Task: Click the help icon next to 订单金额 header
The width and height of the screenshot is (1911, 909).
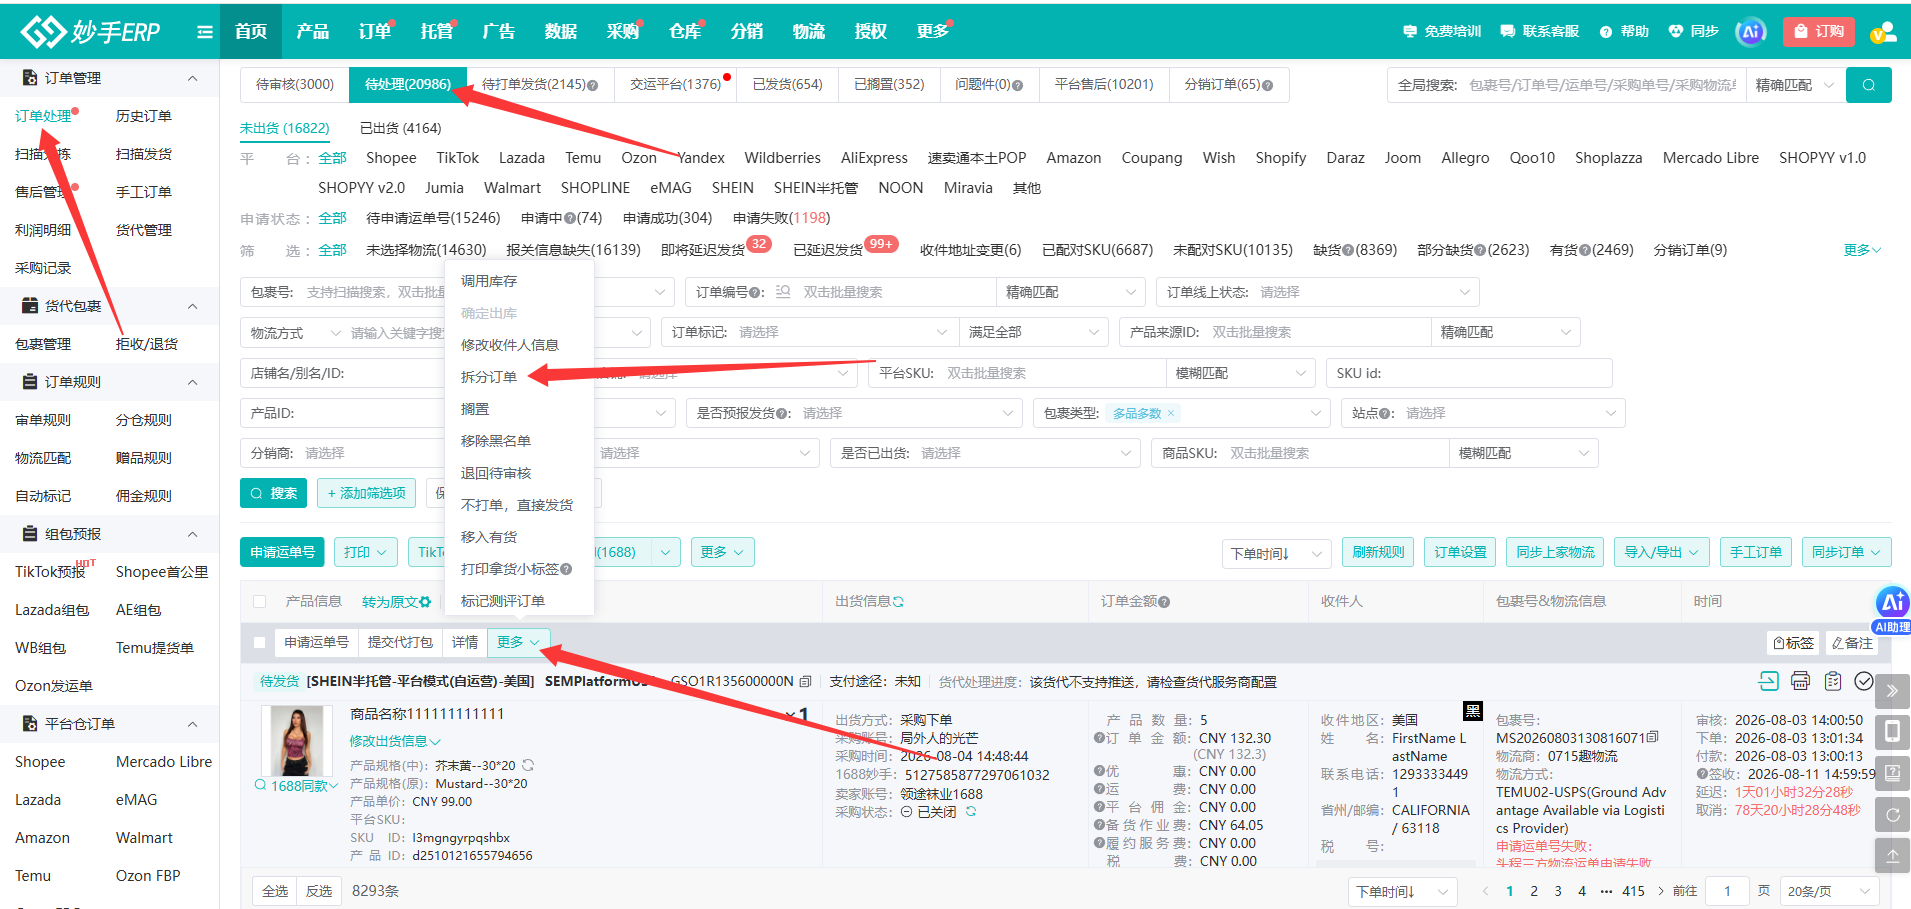Action: click(x=1164, y=602)
